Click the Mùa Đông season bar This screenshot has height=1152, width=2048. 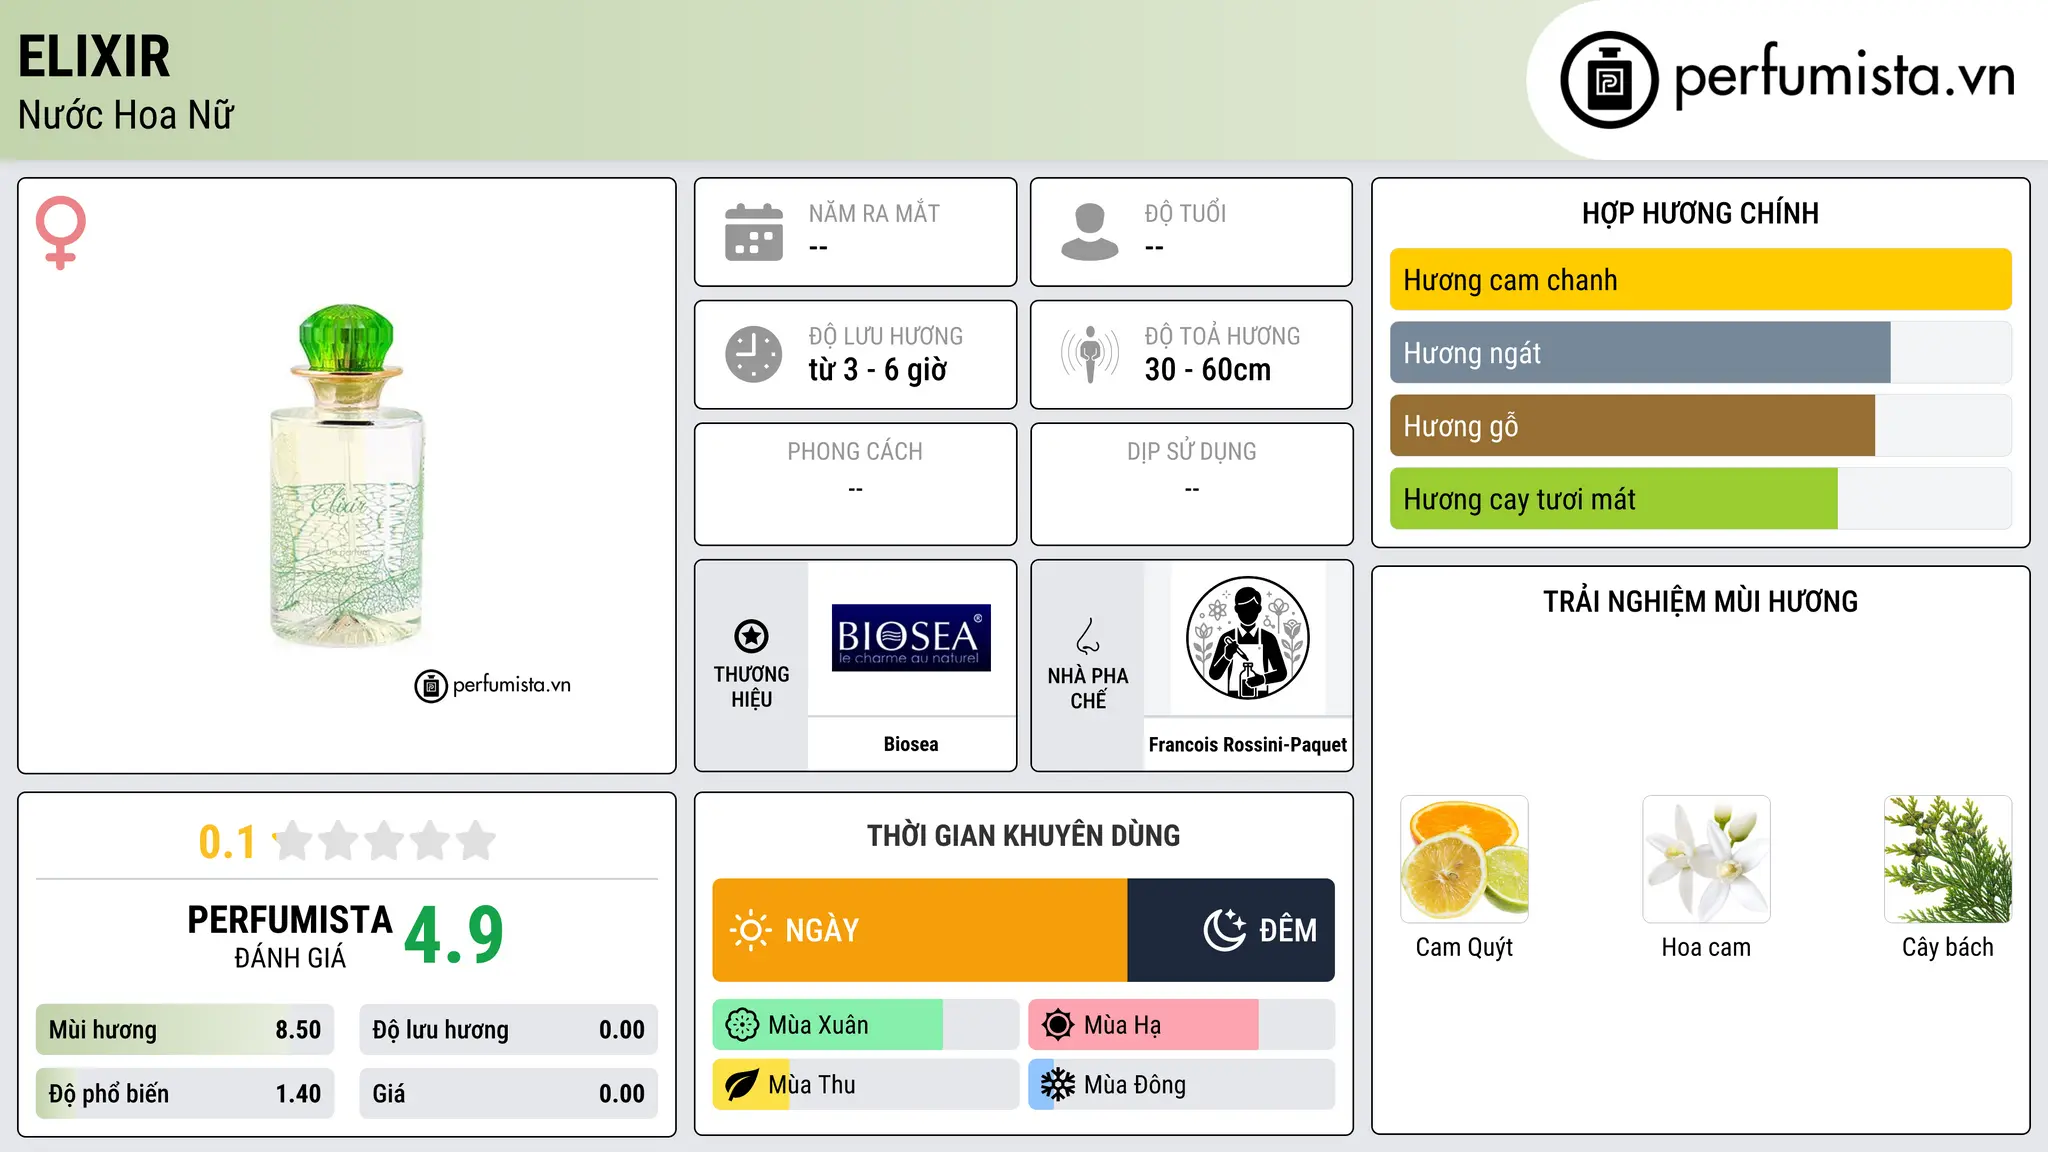1181,1085
